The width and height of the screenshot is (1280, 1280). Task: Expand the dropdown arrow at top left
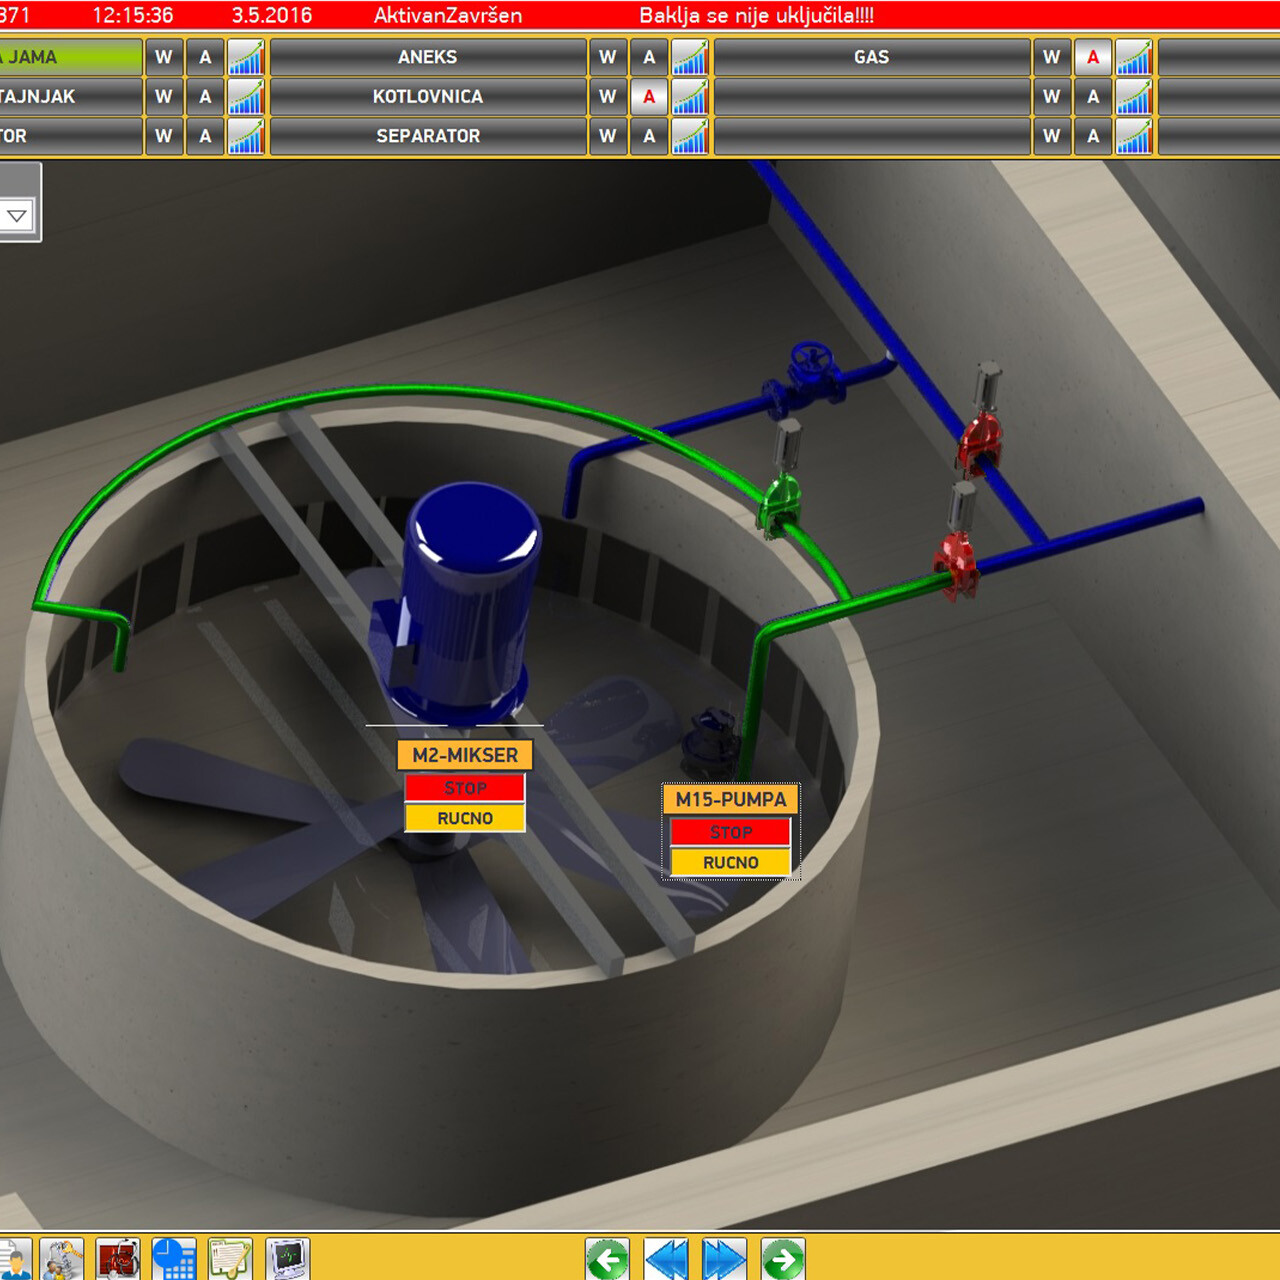pyautogui.click(x=17, y=215)
